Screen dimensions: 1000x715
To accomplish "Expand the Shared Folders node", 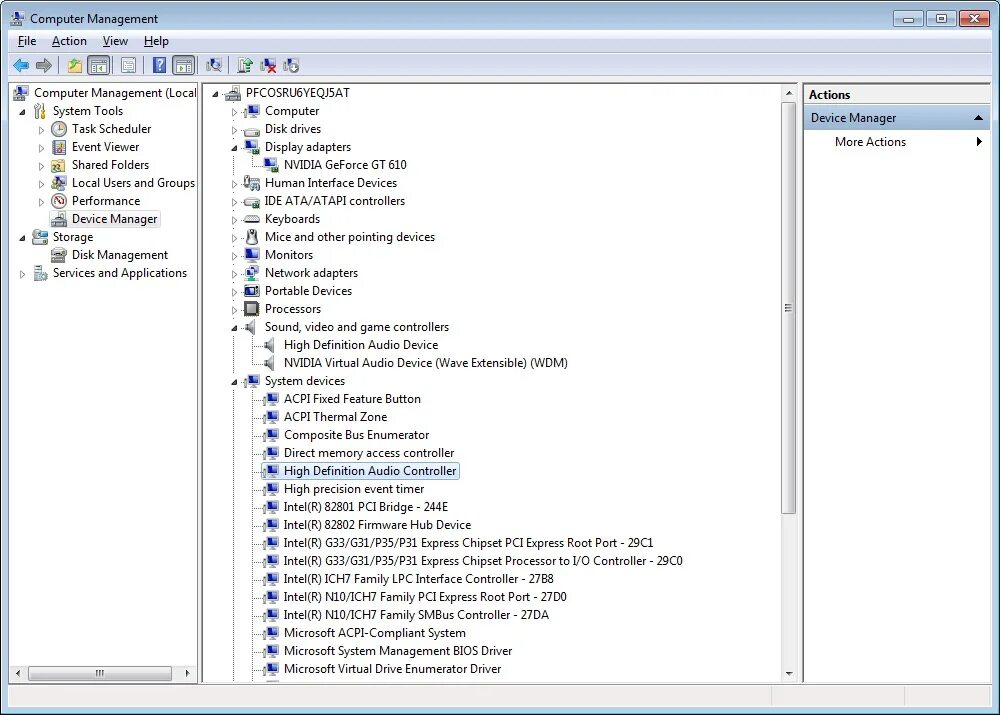I will (41, 166).
